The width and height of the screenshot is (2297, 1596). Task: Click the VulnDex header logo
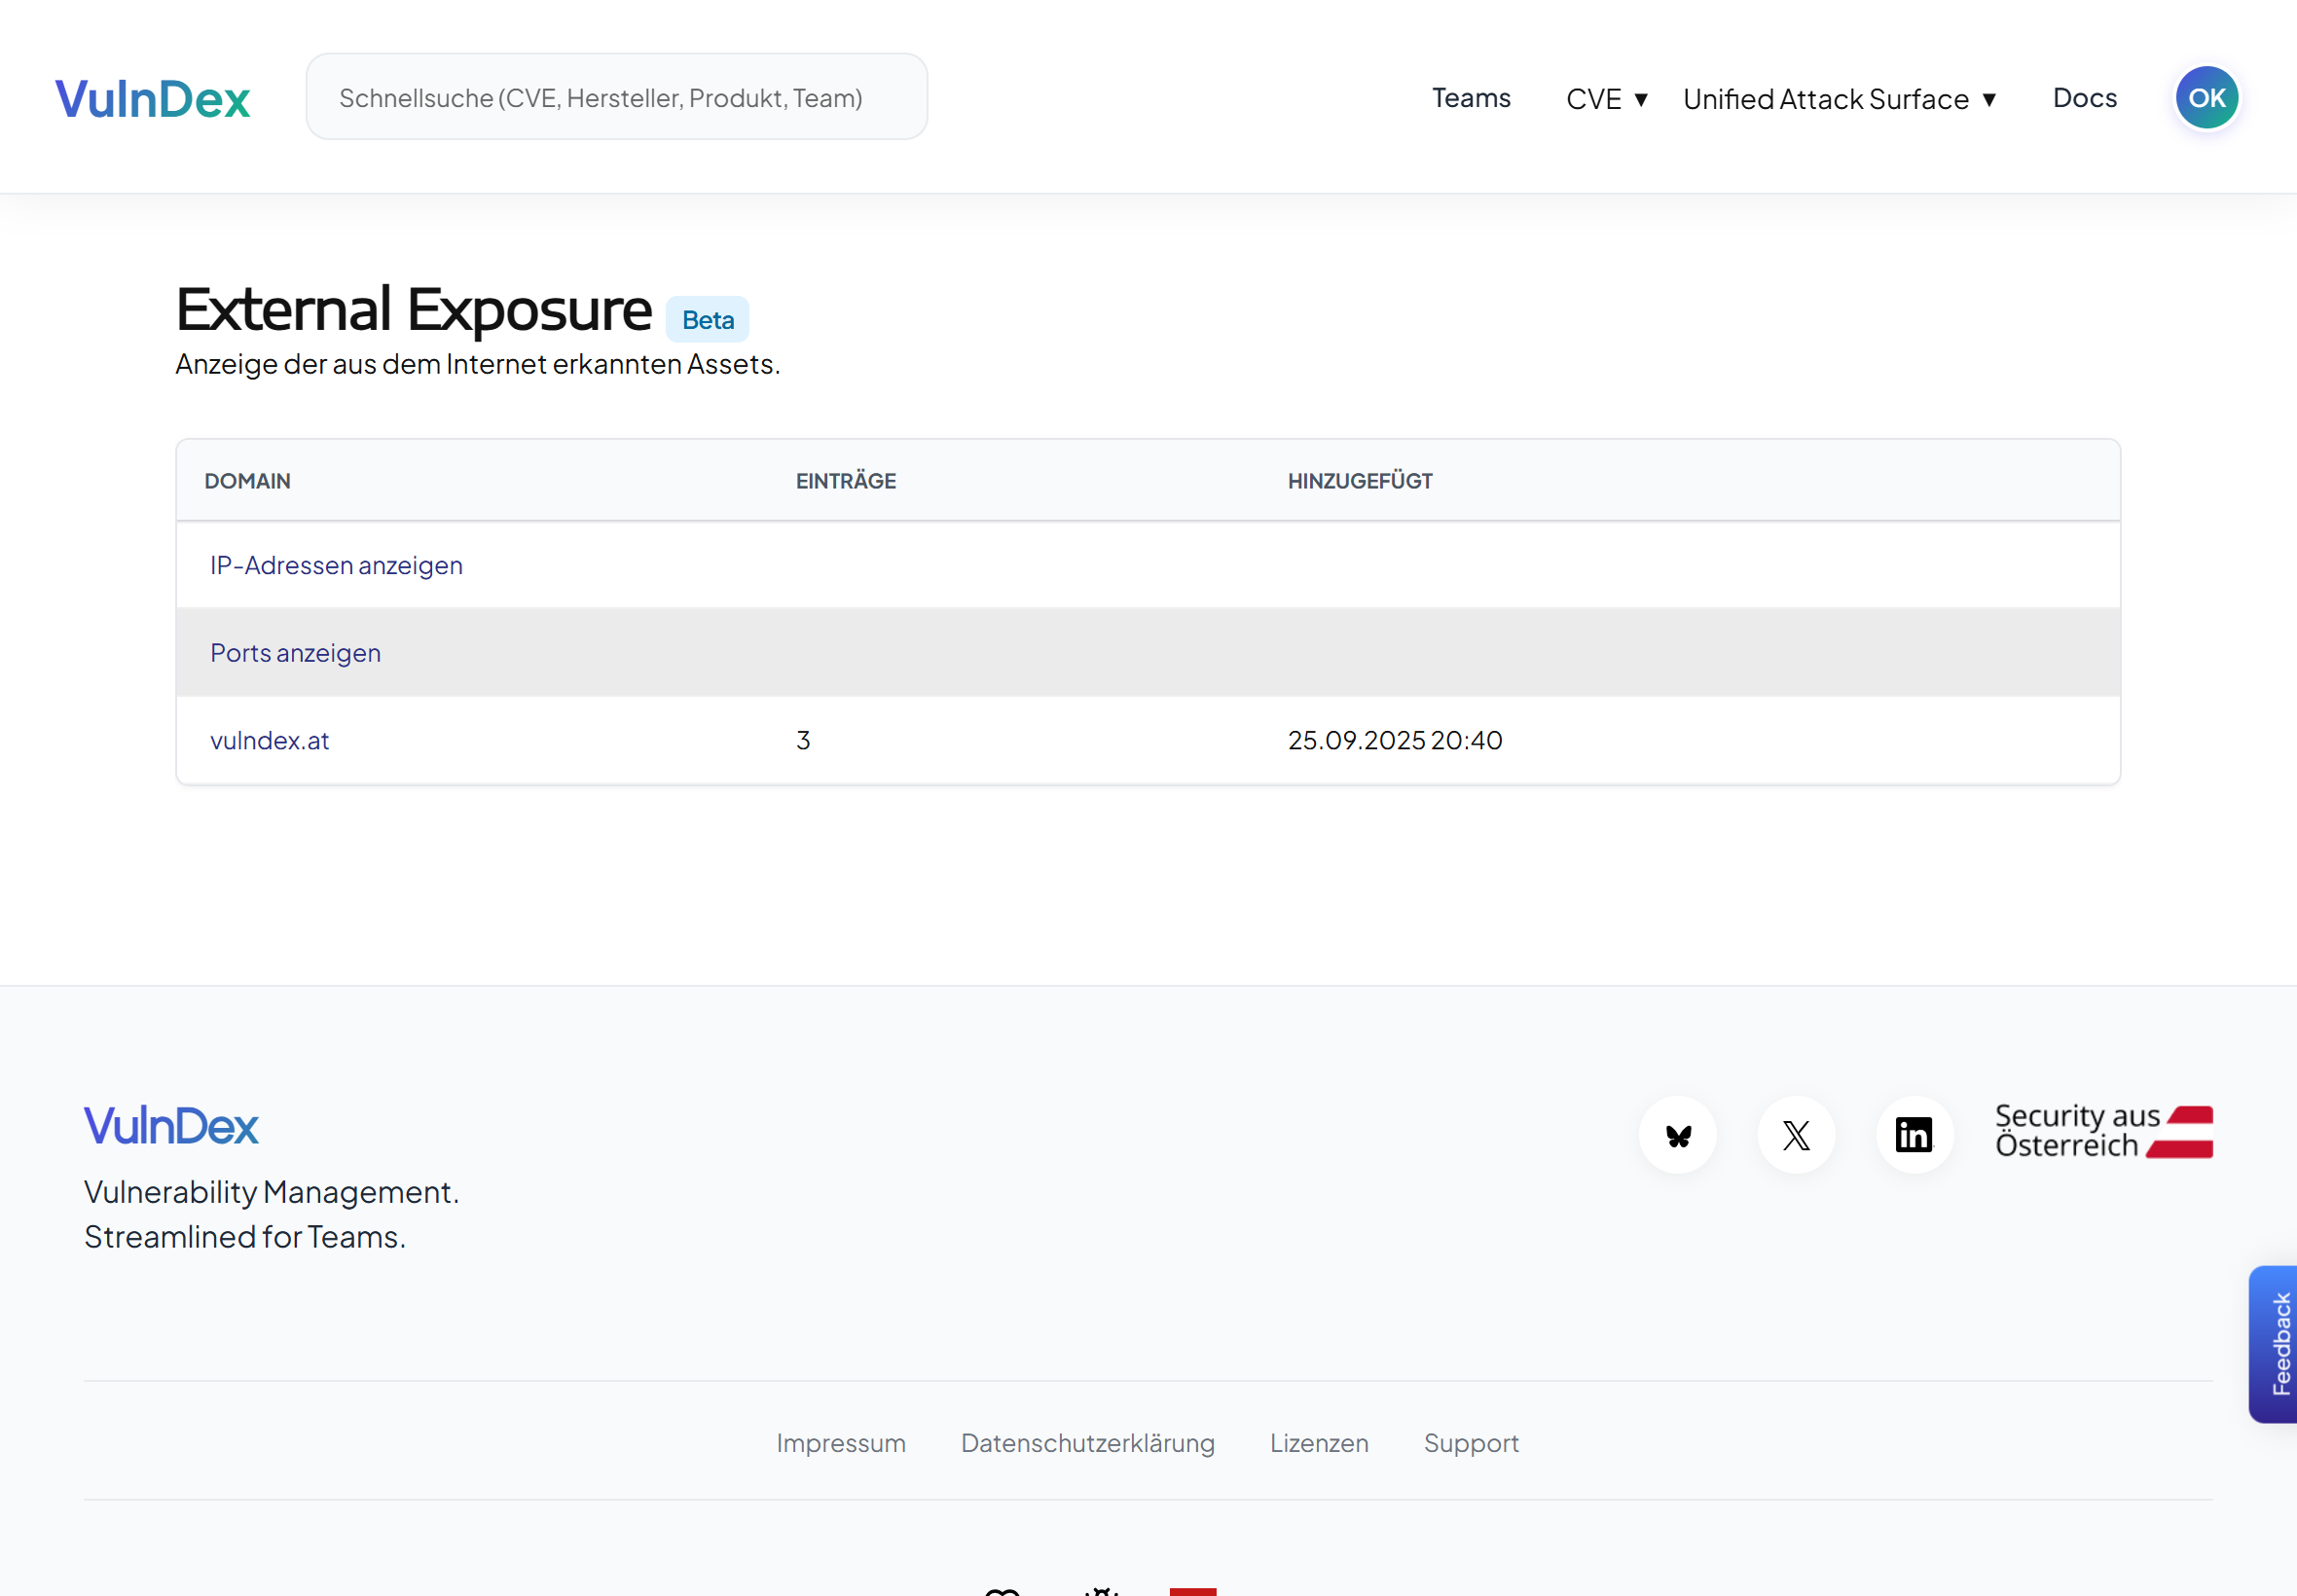153,98
